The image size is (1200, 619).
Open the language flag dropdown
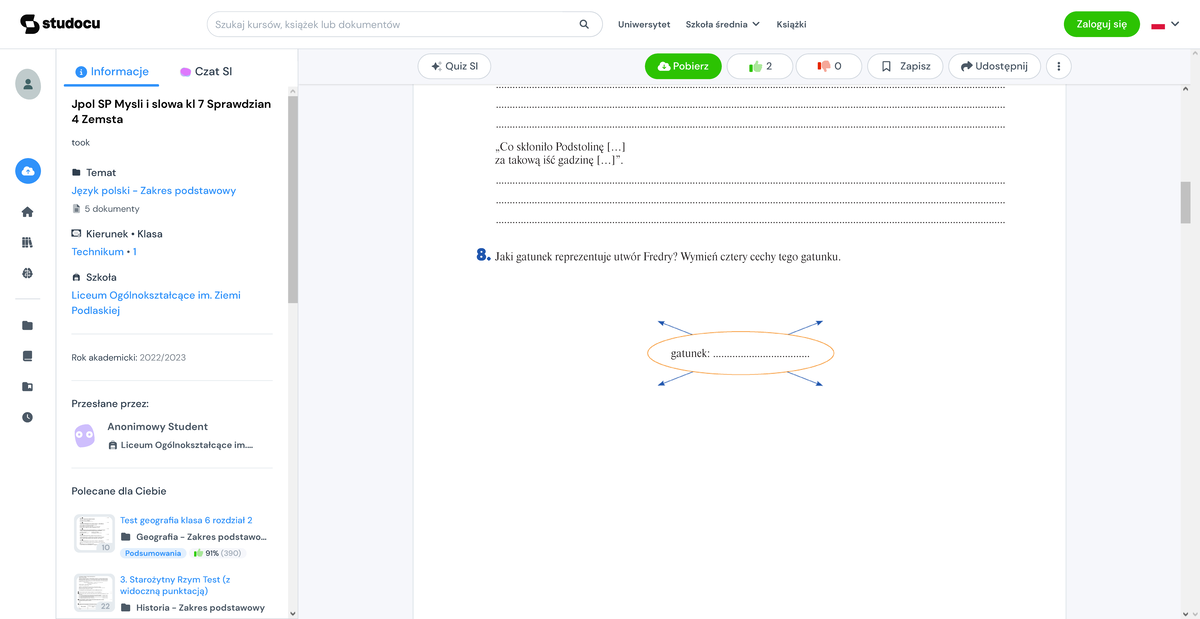[x=1166, y=24]
